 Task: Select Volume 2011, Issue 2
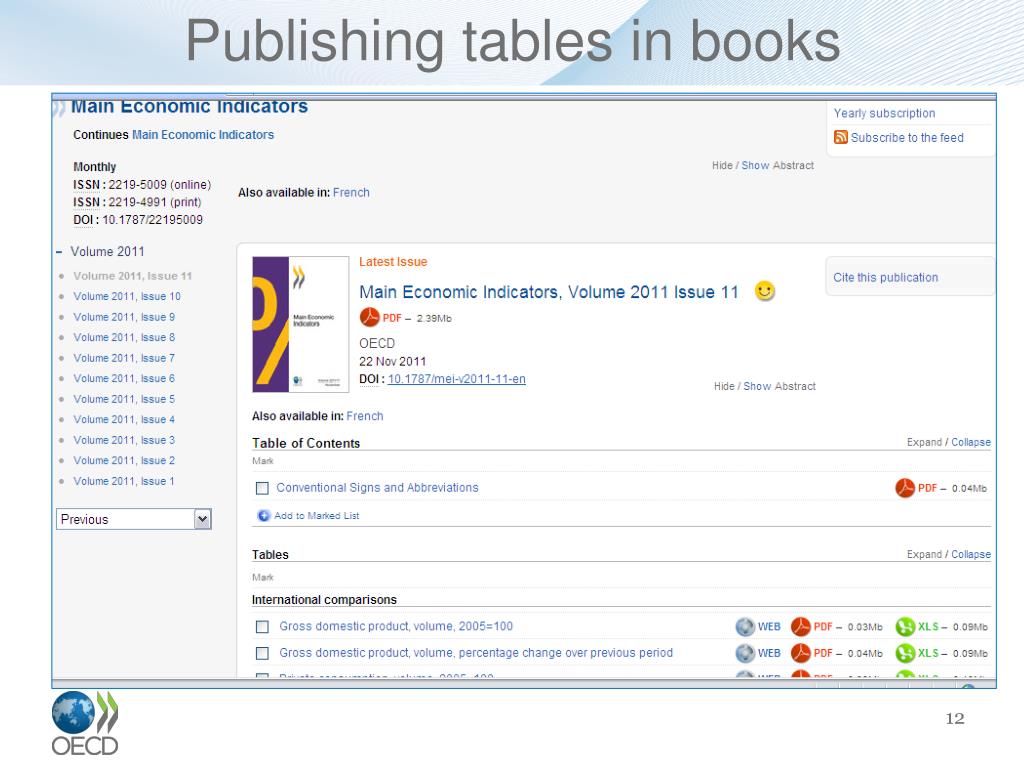tap(124, 460)
